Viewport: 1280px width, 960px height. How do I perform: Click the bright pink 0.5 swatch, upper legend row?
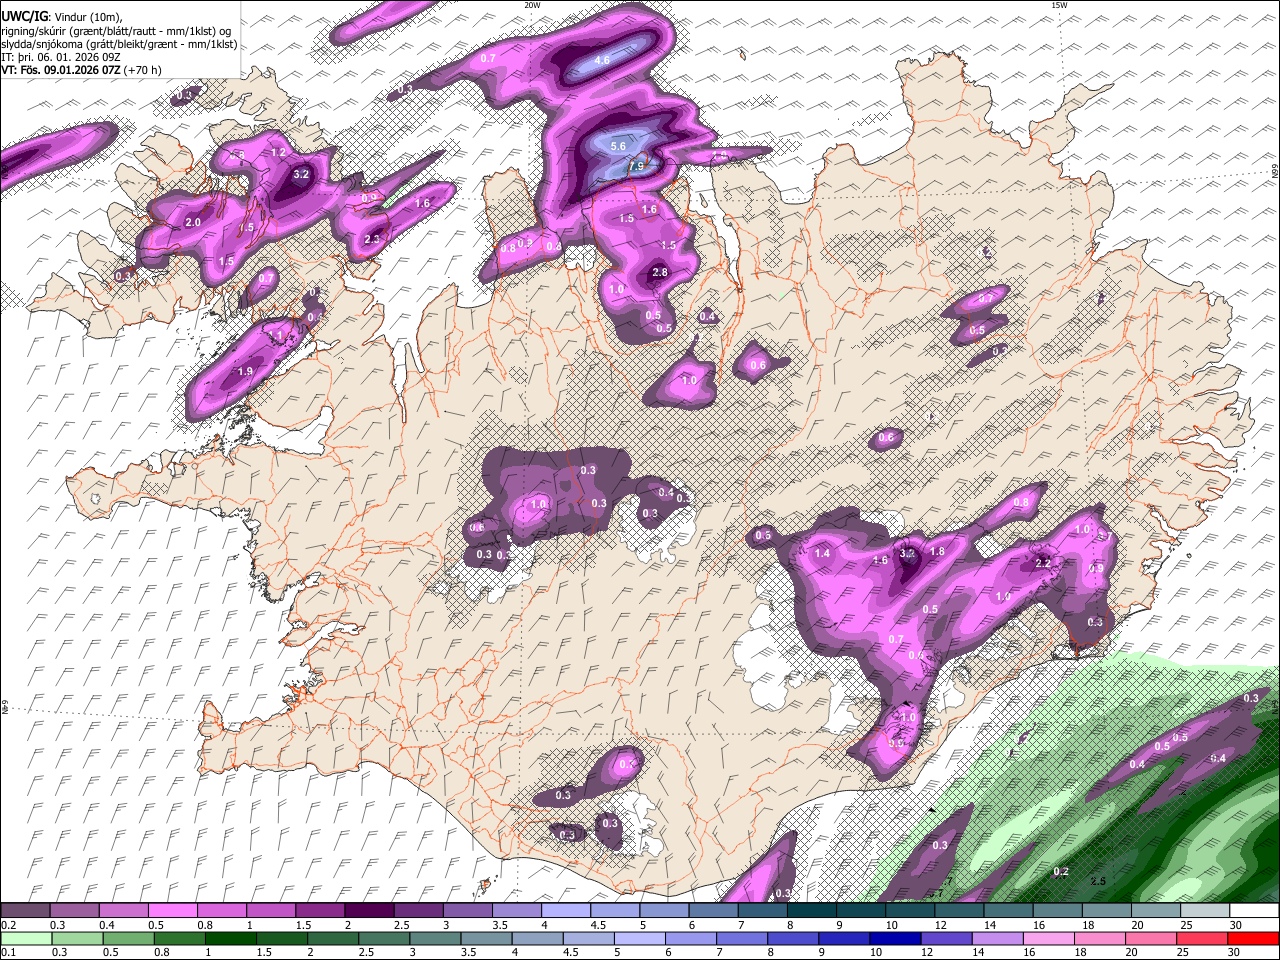tap(173, 911)
